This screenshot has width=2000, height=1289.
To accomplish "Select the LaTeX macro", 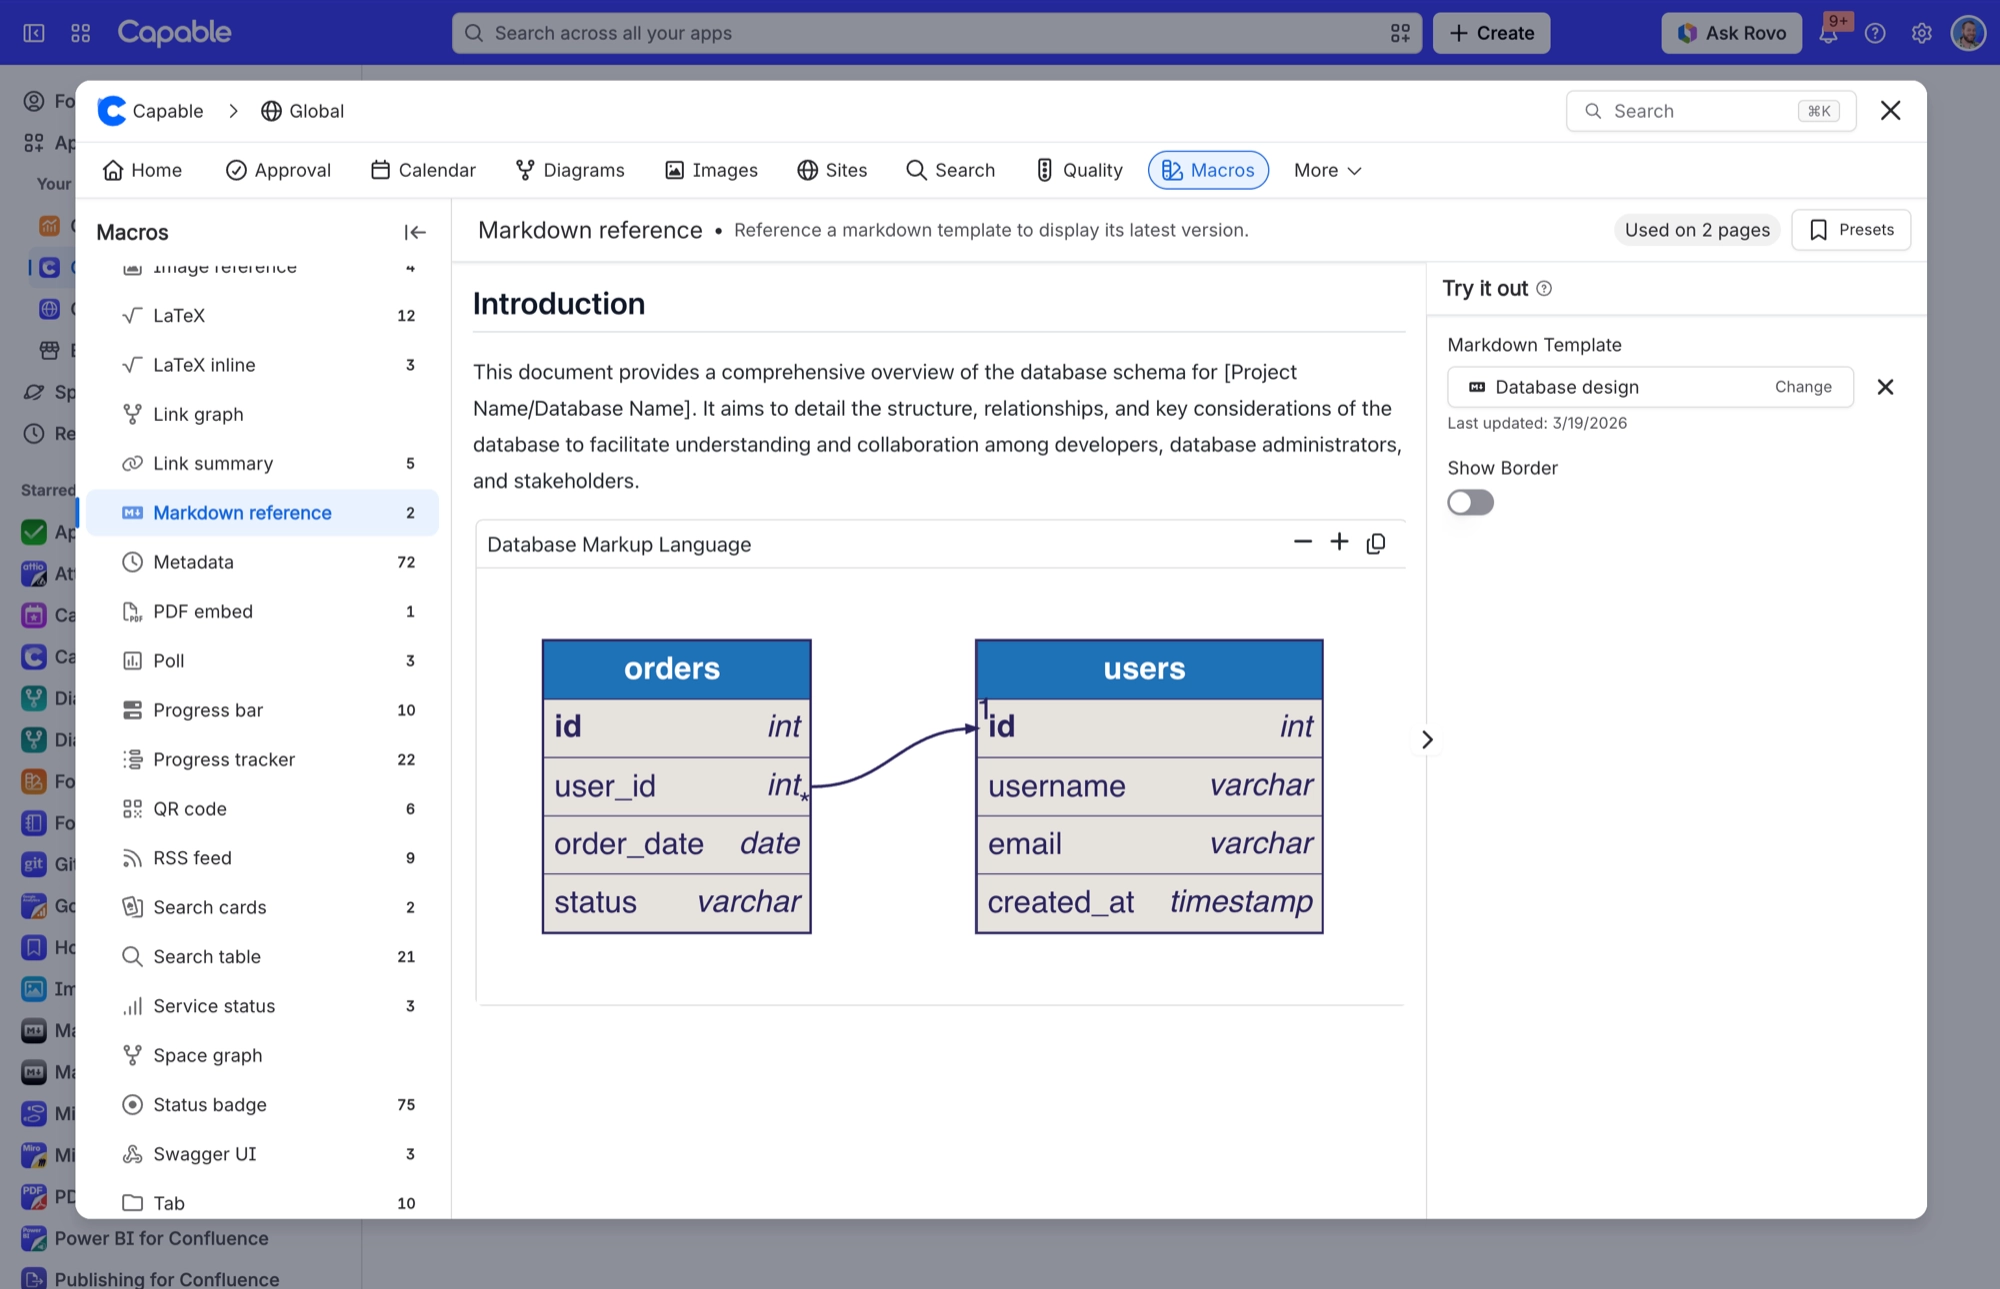I will click(x=262, y=315).
